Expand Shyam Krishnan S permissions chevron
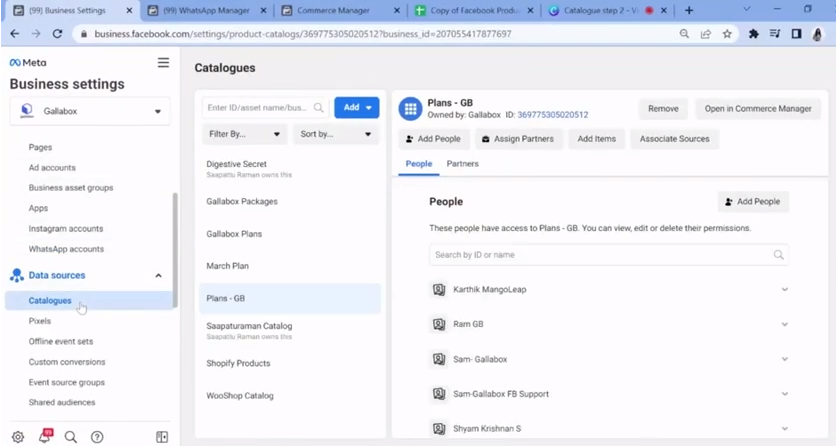 (x=784, y=428)
